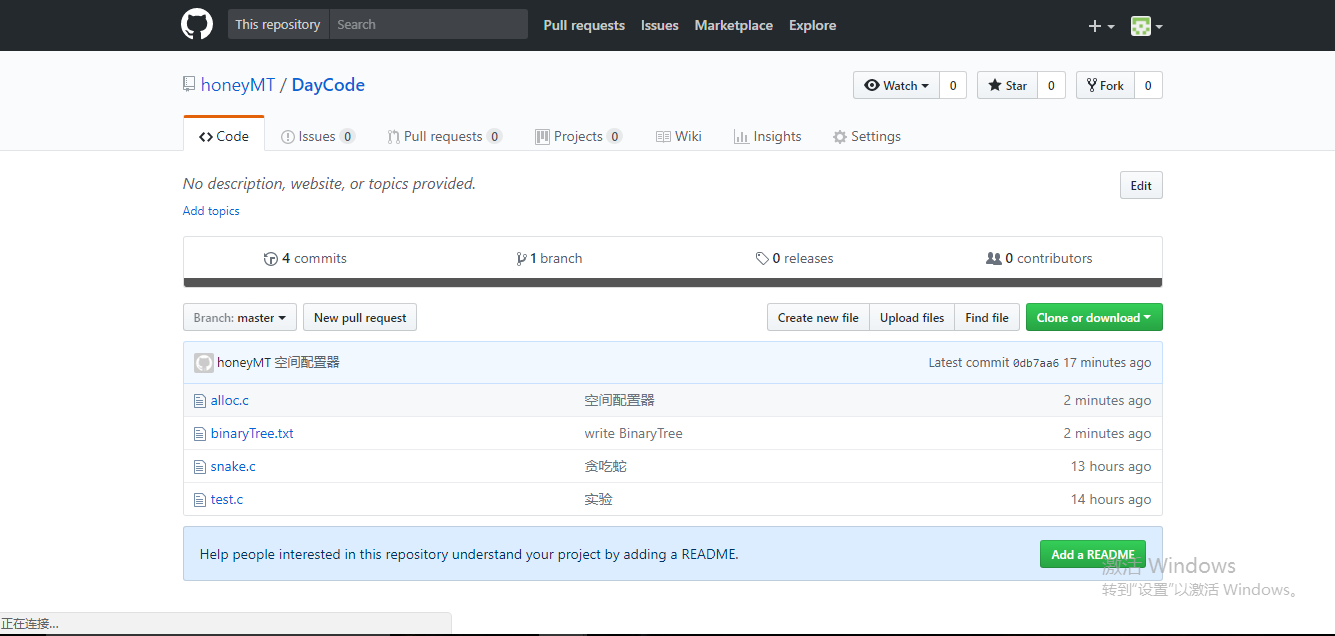Click the This repository search scope label
The width and height of the screenshot is (1335, 636).
(278, 25)
